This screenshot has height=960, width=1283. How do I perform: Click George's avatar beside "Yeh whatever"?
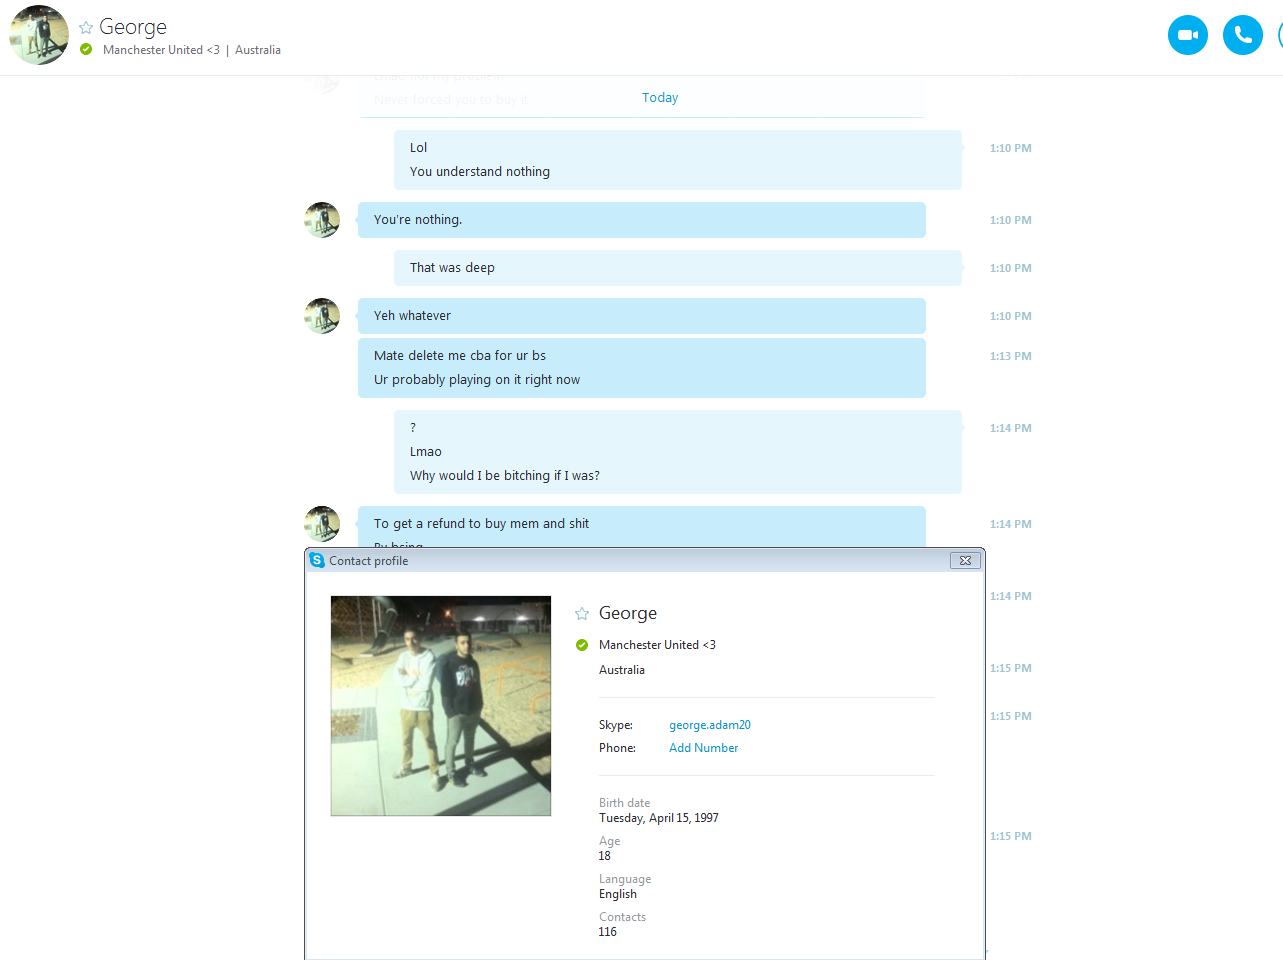pos(322,316)
